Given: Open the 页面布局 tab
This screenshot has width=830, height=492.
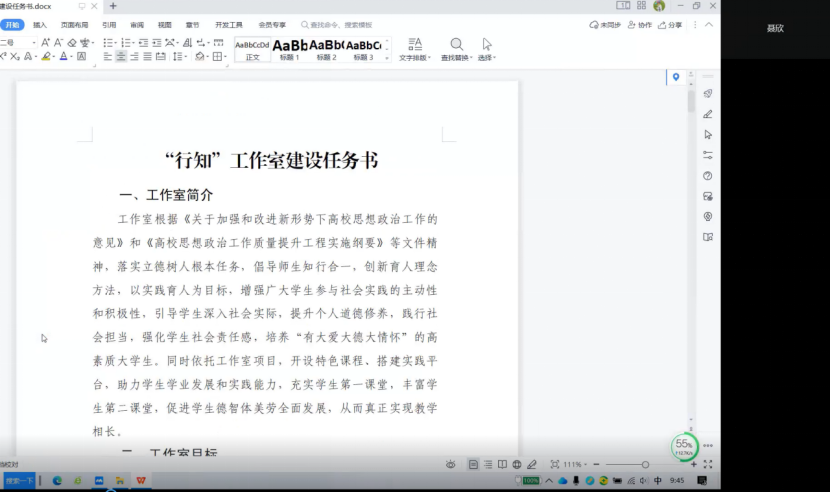Looking at the screenshot, I should point(74,25).
